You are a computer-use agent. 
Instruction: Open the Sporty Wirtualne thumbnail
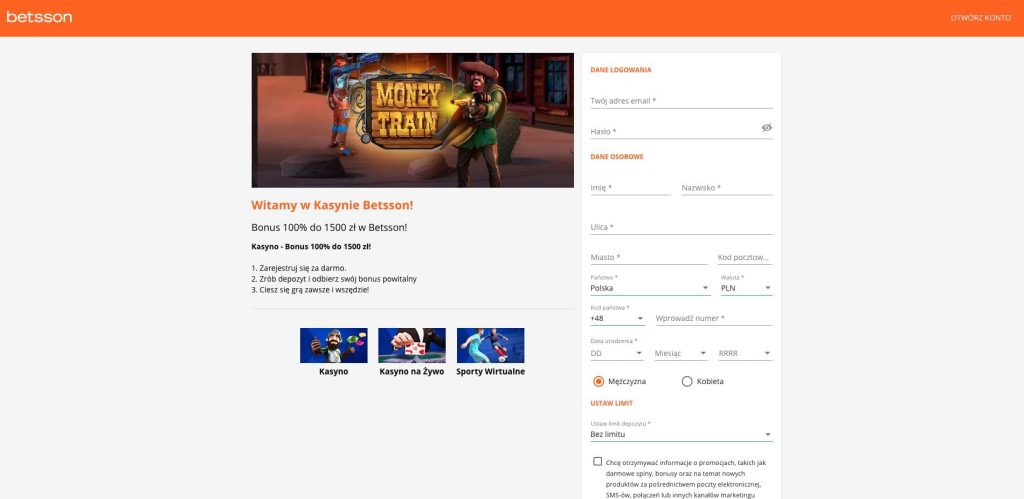click(490, 345)
